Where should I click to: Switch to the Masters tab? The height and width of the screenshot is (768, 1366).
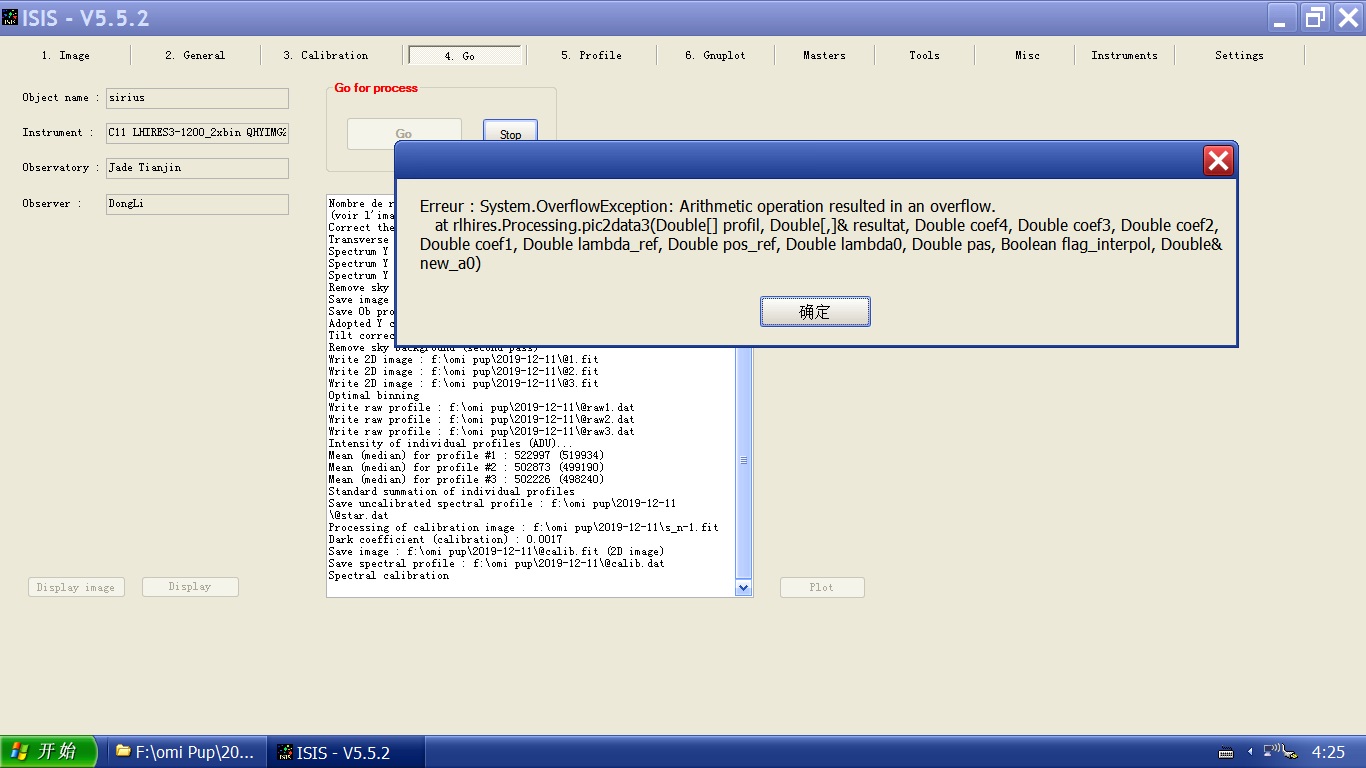(824, 56)
